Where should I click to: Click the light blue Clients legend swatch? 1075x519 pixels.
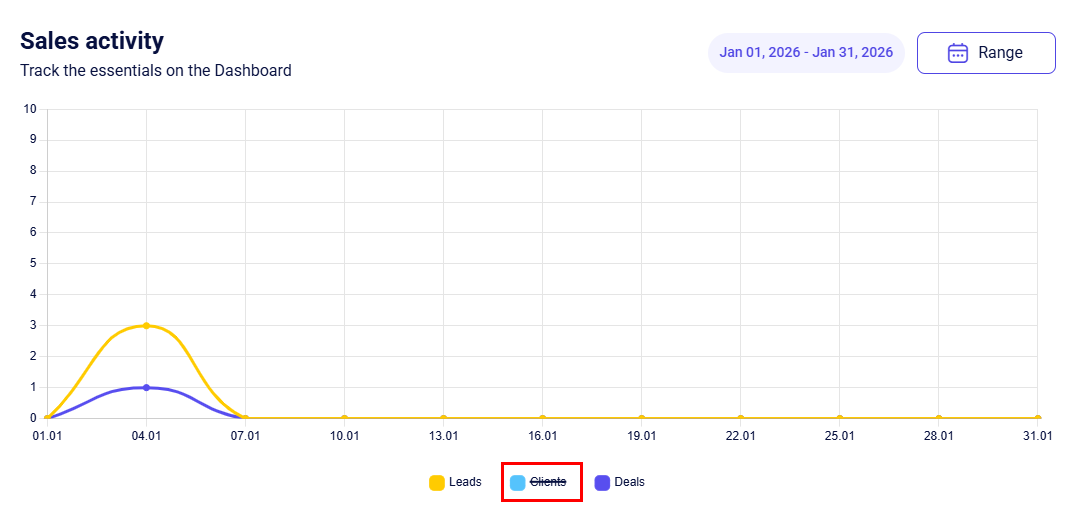[x=517, y=482]
